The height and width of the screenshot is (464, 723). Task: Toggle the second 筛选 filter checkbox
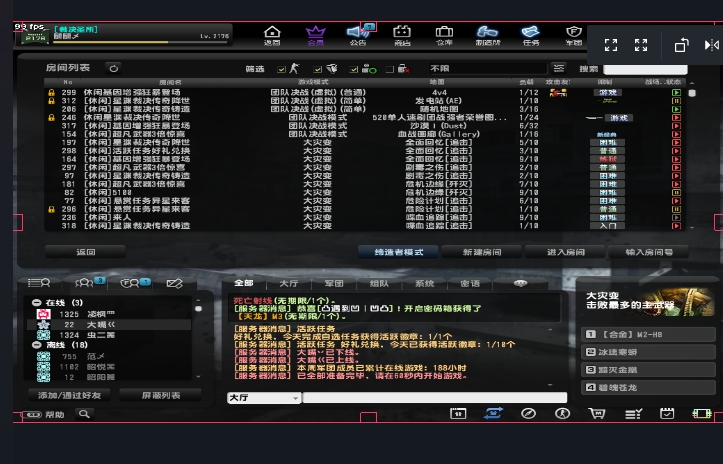pyautogui.click(x=318, y=69)
